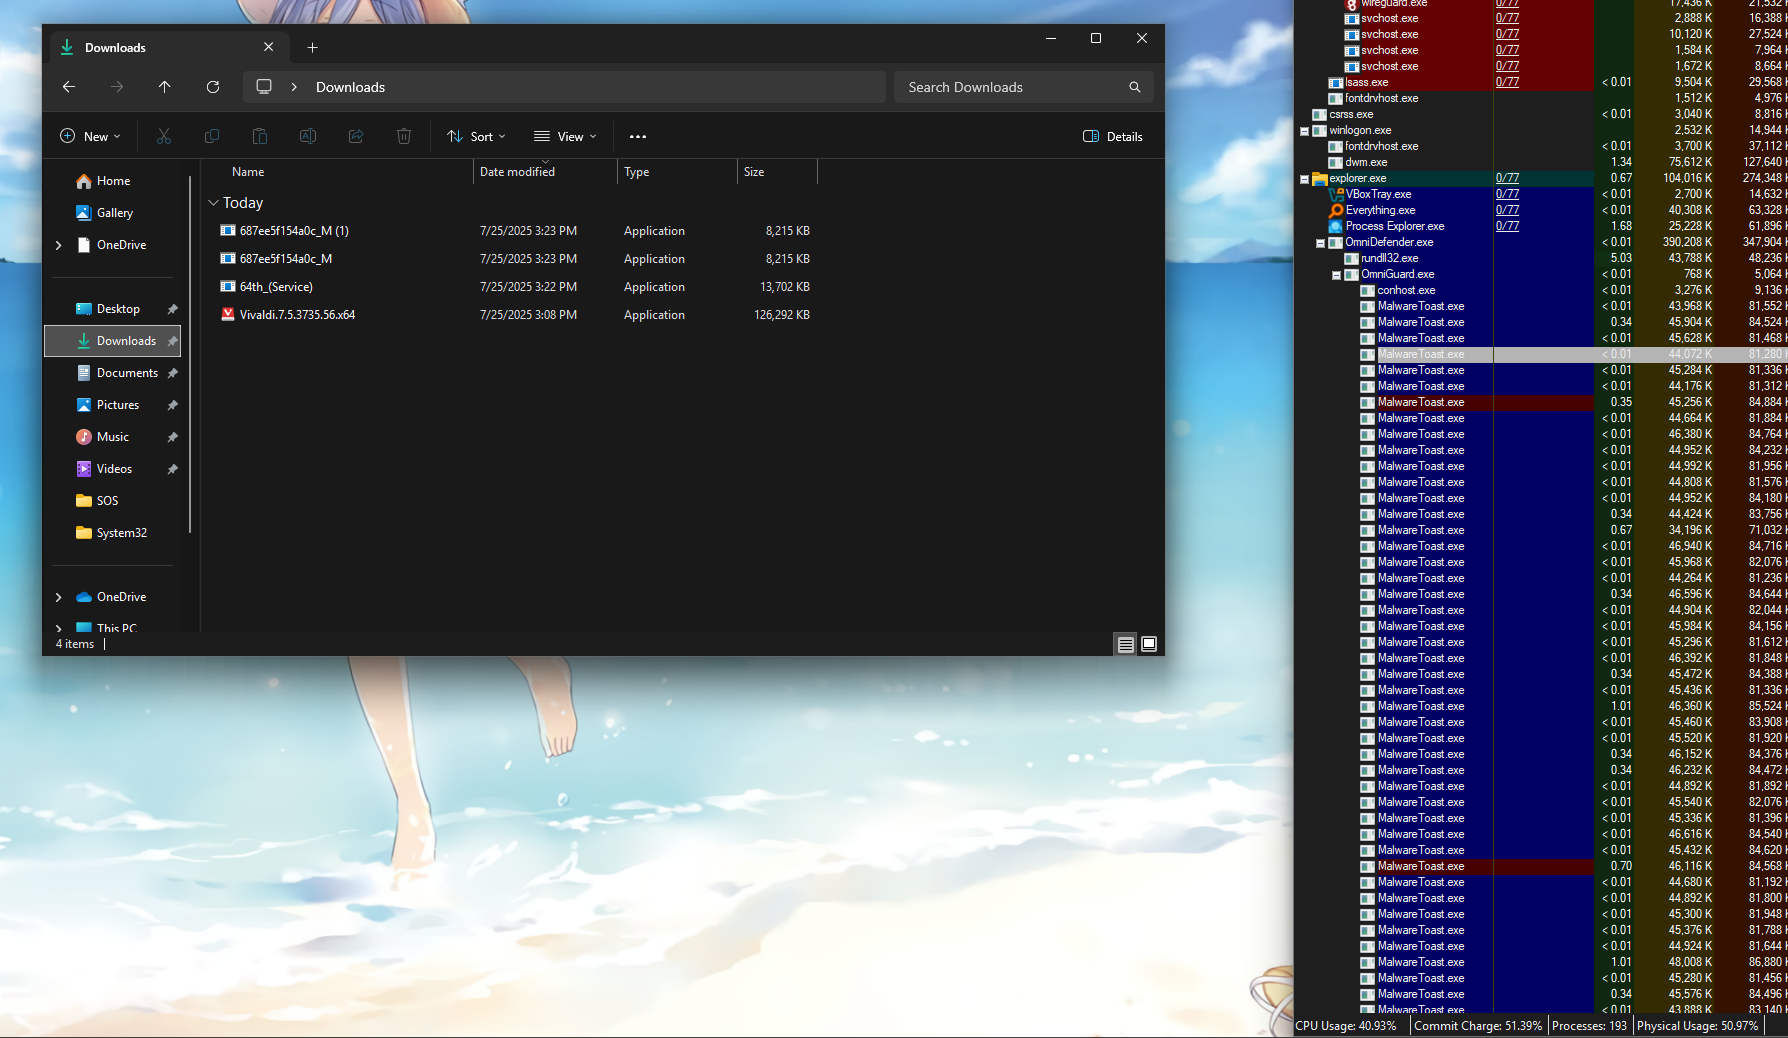Click the Date modified column header
Screen dimensions: 1788x1038
click(x=517, y=172)
